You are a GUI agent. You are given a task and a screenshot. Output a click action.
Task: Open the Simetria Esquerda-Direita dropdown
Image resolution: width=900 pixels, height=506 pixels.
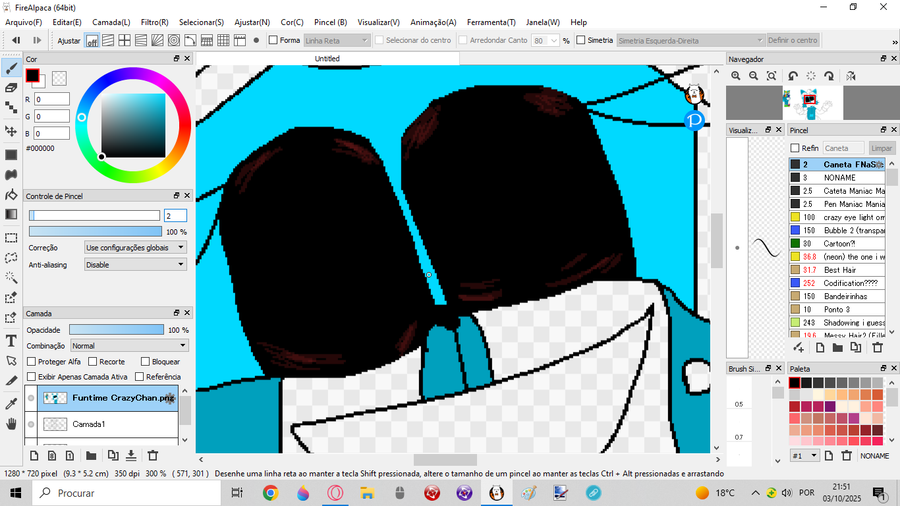coord(690,41)
